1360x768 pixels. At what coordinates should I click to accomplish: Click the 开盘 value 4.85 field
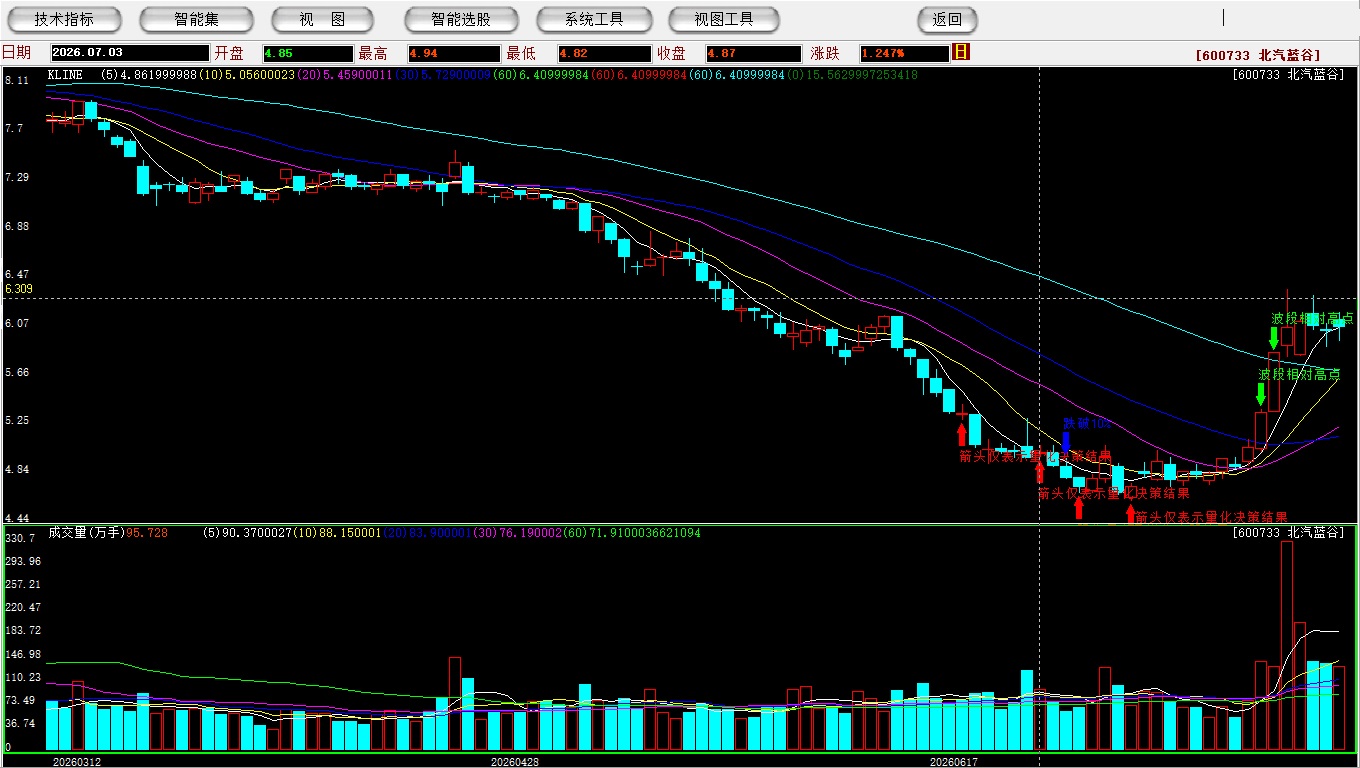[x=308, y=53]
